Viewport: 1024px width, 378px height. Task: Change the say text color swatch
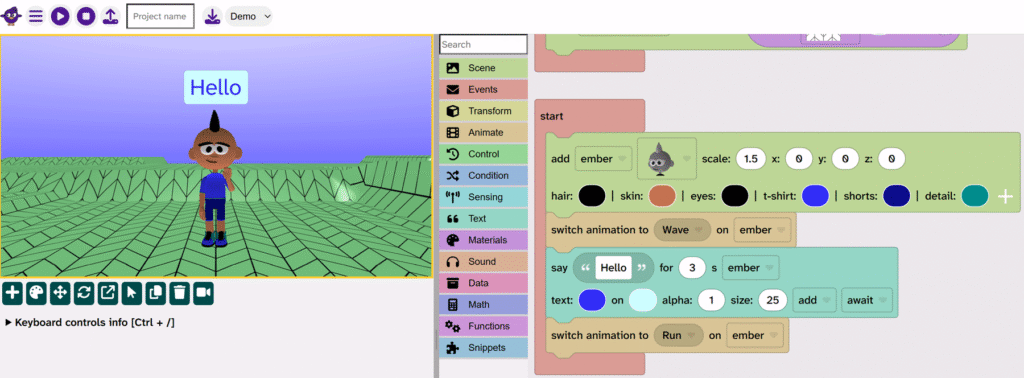tap(592, 300)
